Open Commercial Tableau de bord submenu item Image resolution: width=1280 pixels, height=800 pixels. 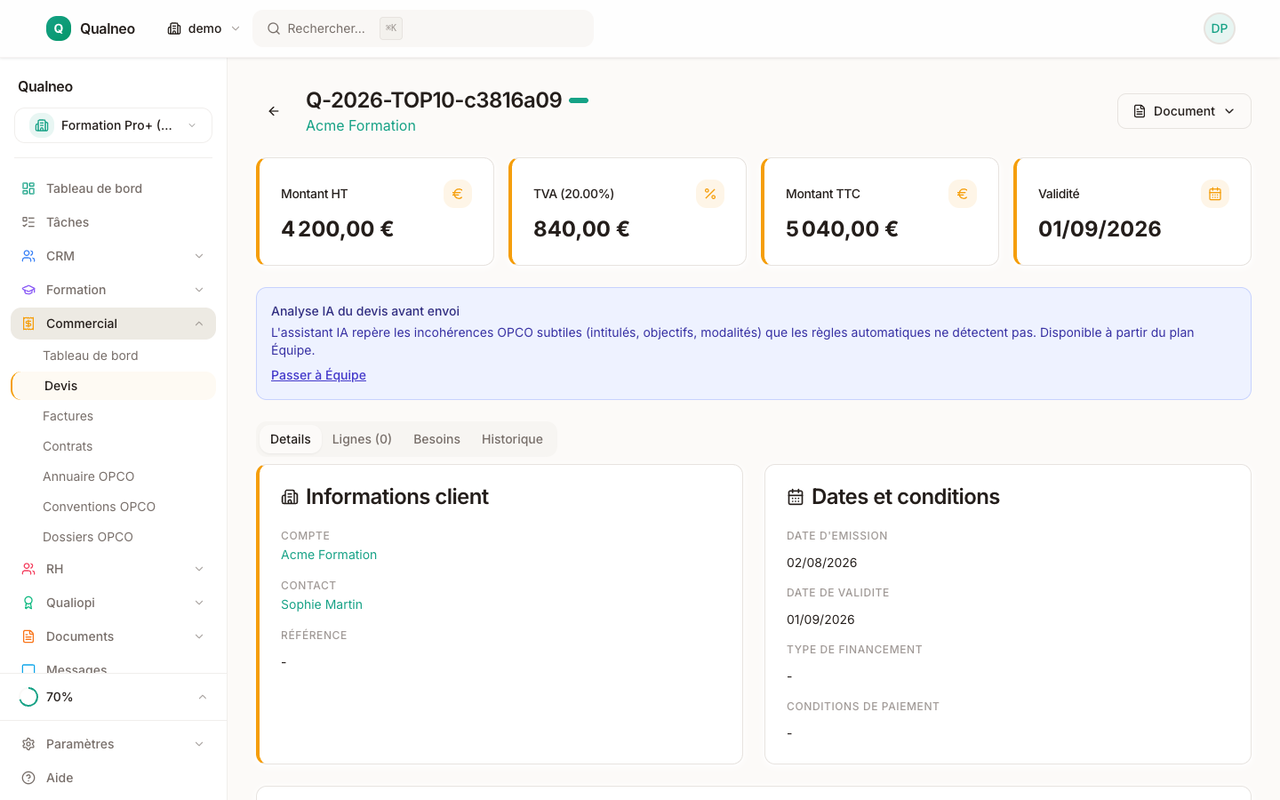coord(113,356)
